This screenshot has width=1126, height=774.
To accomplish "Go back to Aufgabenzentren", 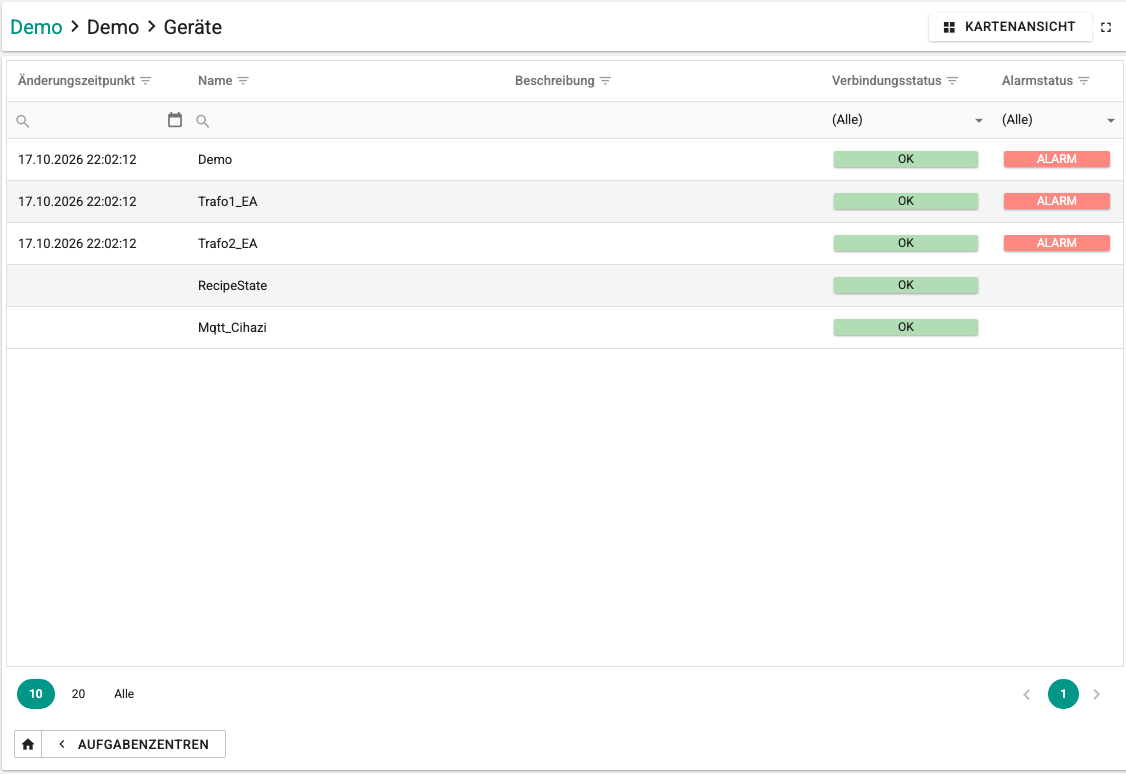I will coord(134,744).
